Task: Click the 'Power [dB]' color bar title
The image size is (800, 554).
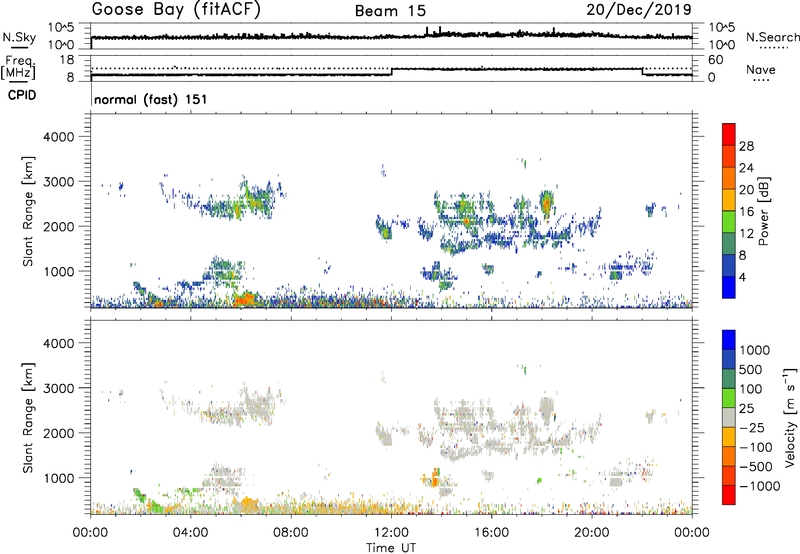Action: click(x=763, y=211)
